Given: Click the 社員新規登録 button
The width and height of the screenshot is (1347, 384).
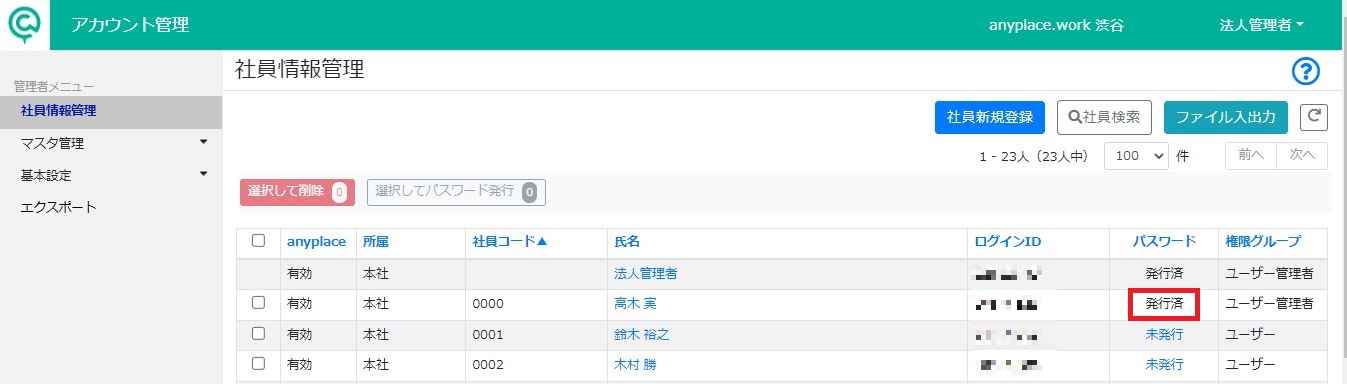Looking at the screenshot, I should (x=990, y=117).
